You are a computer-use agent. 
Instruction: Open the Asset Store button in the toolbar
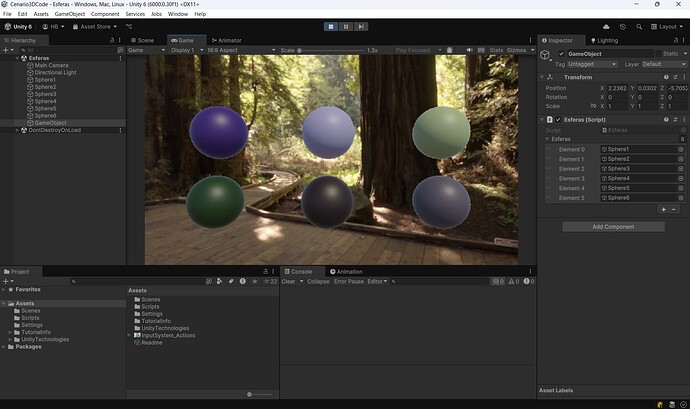tap(95, 27)
